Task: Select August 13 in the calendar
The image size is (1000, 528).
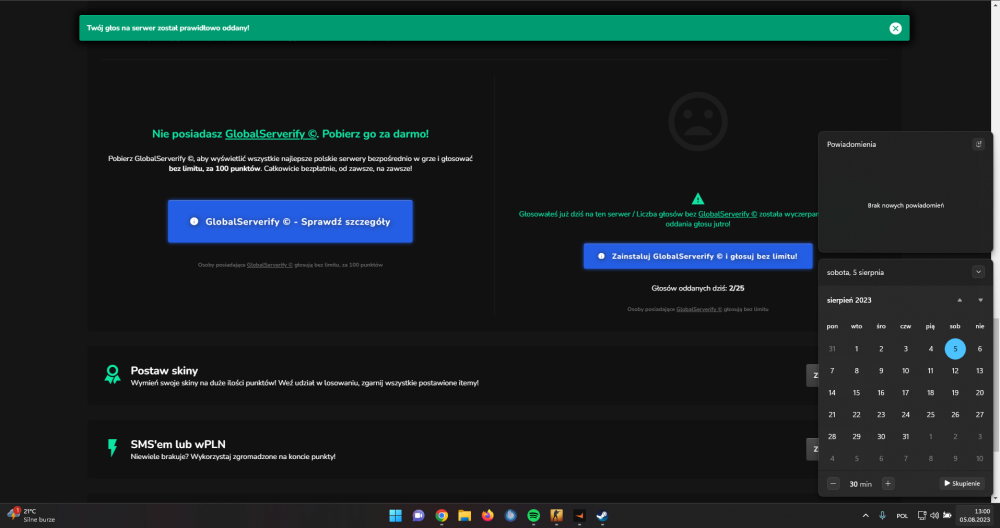Action: click(x=980, y=370)
